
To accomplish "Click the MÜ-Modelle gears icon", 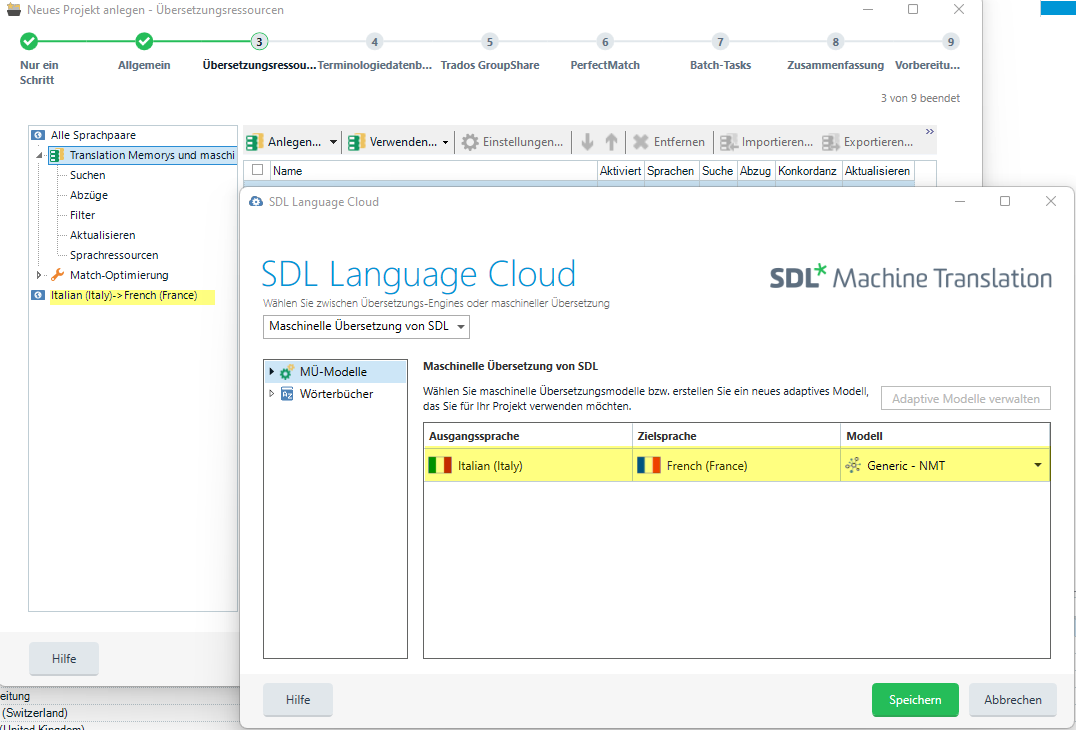I will 287,372.
